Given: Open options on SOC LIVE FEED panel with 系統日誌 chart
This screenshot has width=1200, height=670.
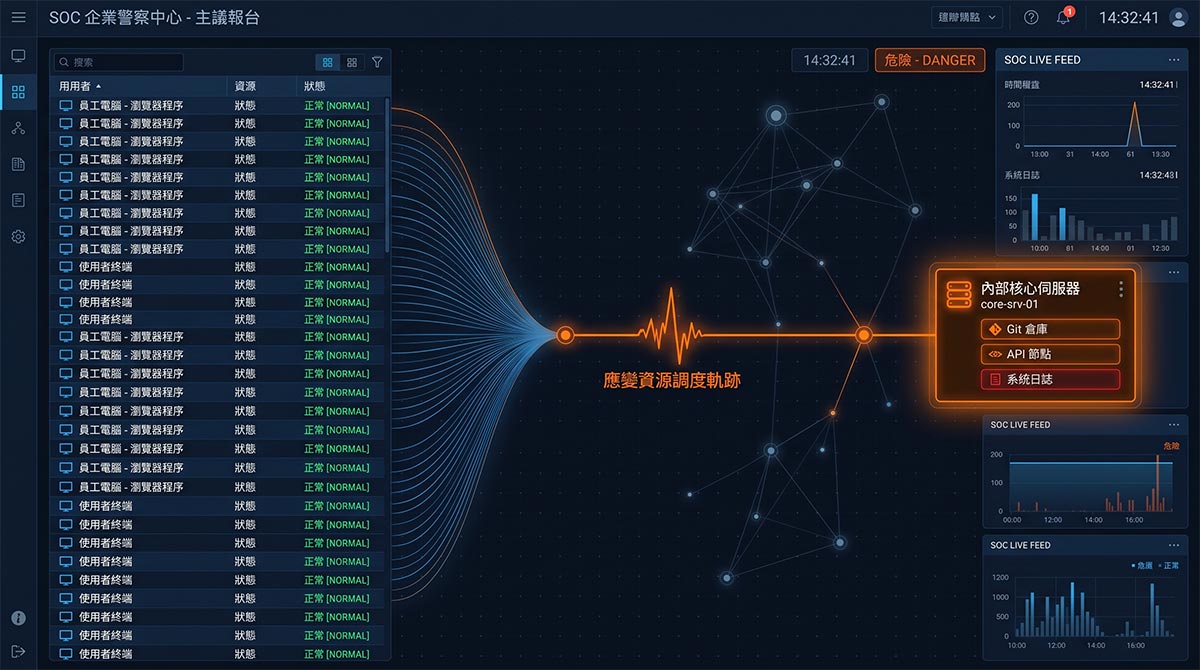Looking at the screenshot, I should 1173,60.
